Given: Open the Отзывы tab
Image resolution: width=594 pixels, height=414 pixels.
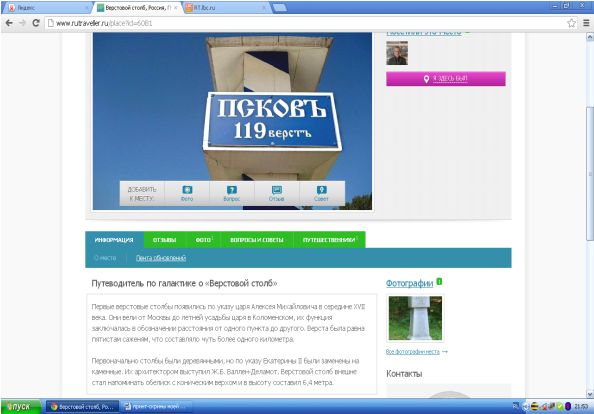Looking at the screenshot, I should point(164,240).
